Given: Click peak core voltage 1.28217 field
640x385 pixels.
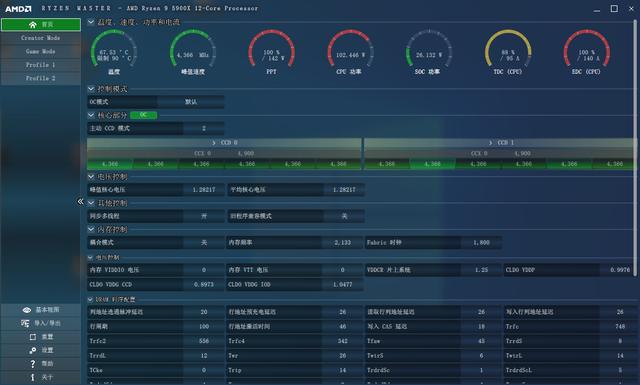Looking at the screenshot, I should [204, 190].
